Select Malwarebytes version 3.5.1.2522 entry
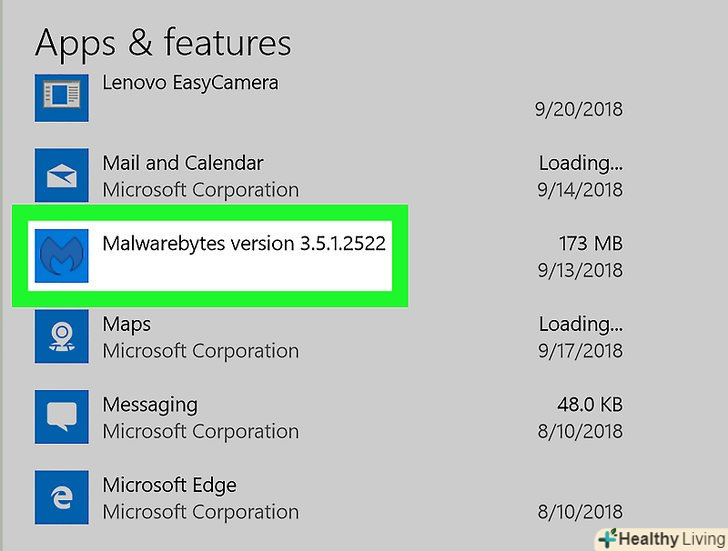Screen dimensions: 728x551 click(x=244, y=243)
